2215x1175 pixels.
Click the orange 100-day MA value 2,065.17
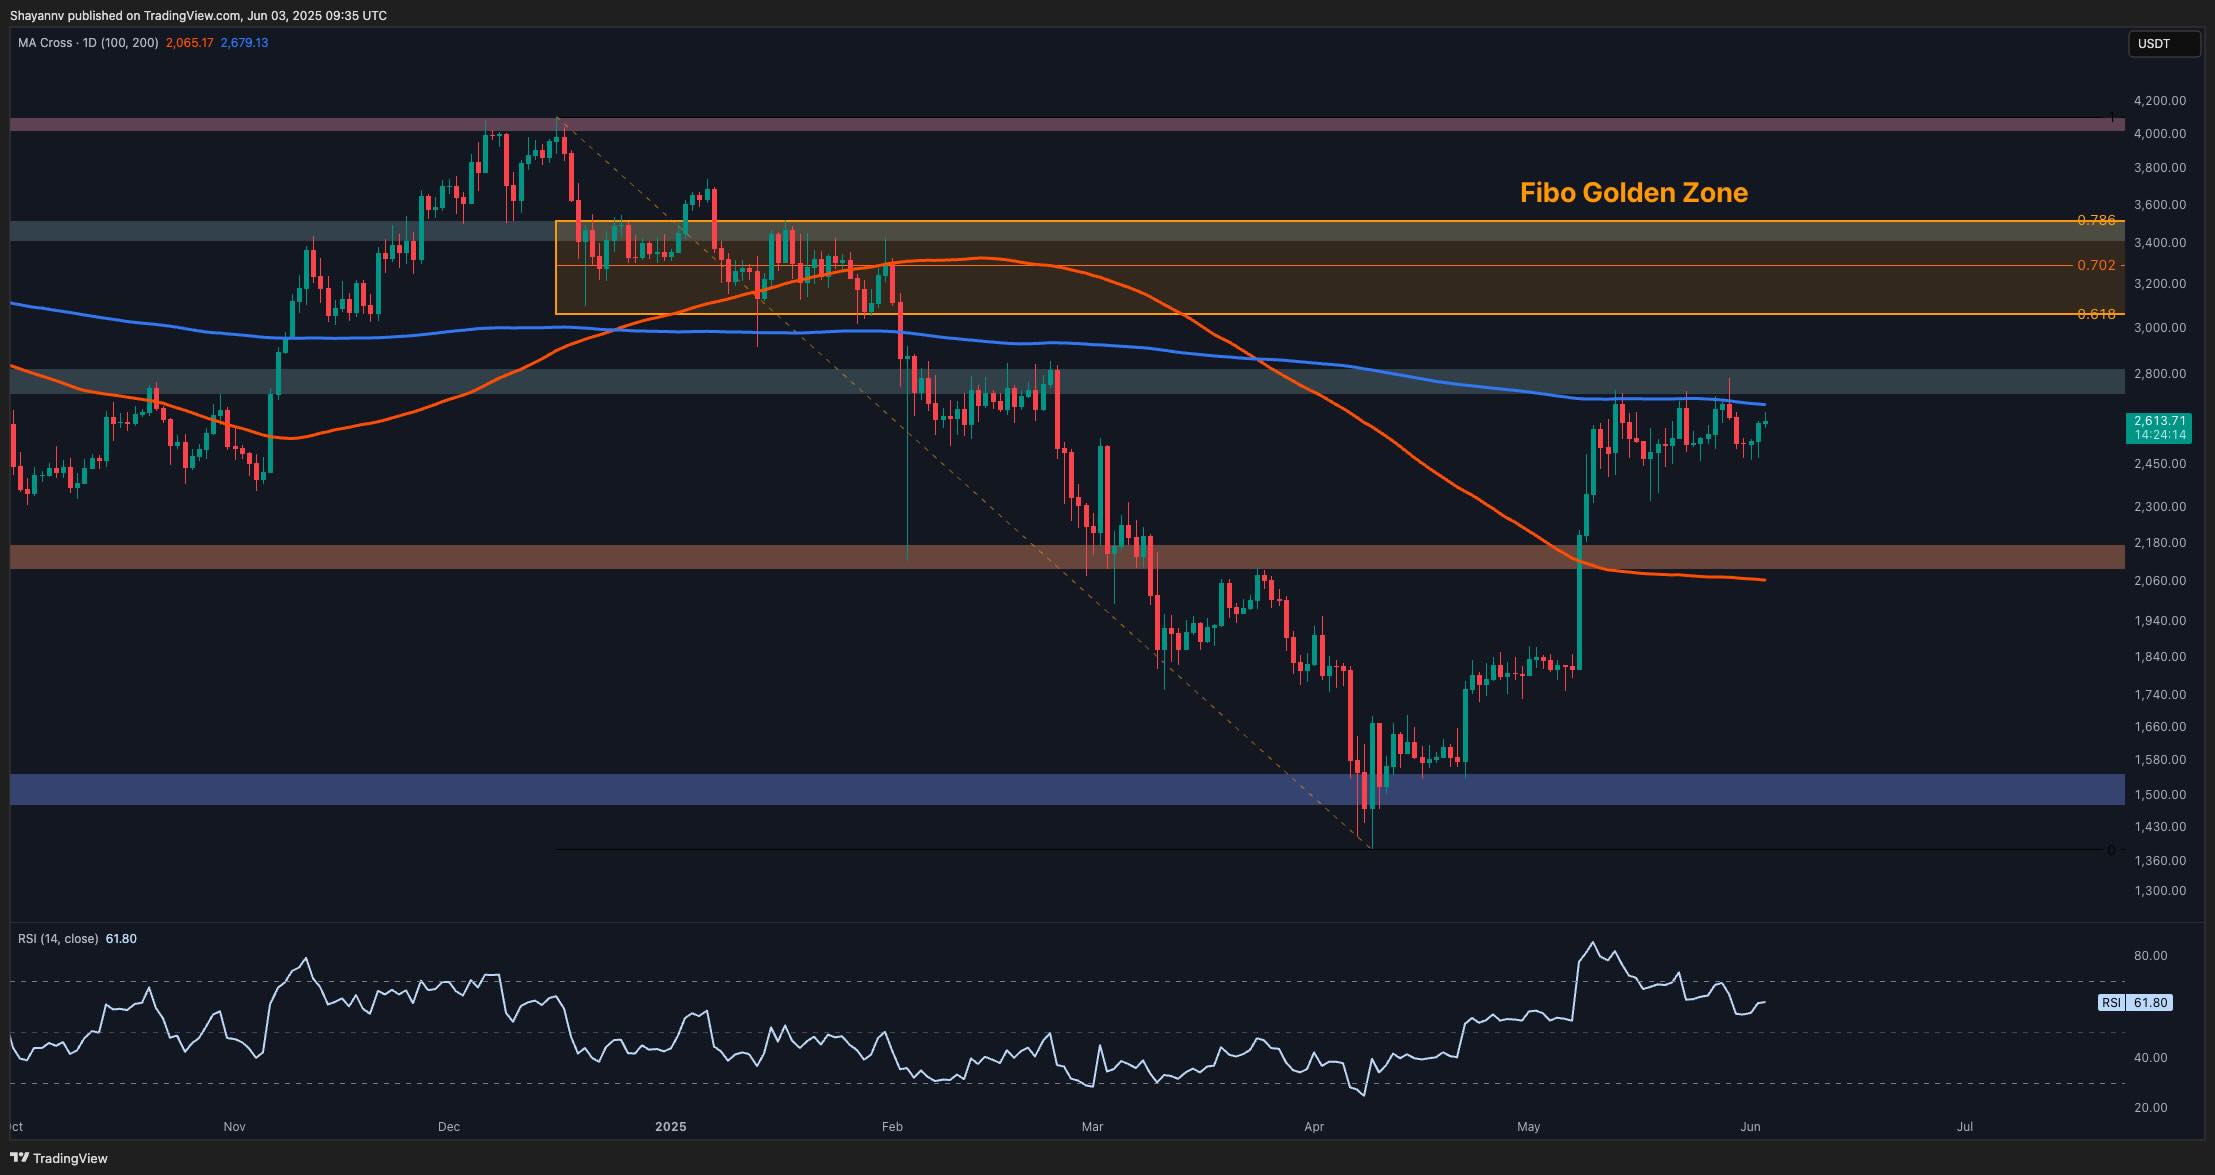[x=189, y=43]
